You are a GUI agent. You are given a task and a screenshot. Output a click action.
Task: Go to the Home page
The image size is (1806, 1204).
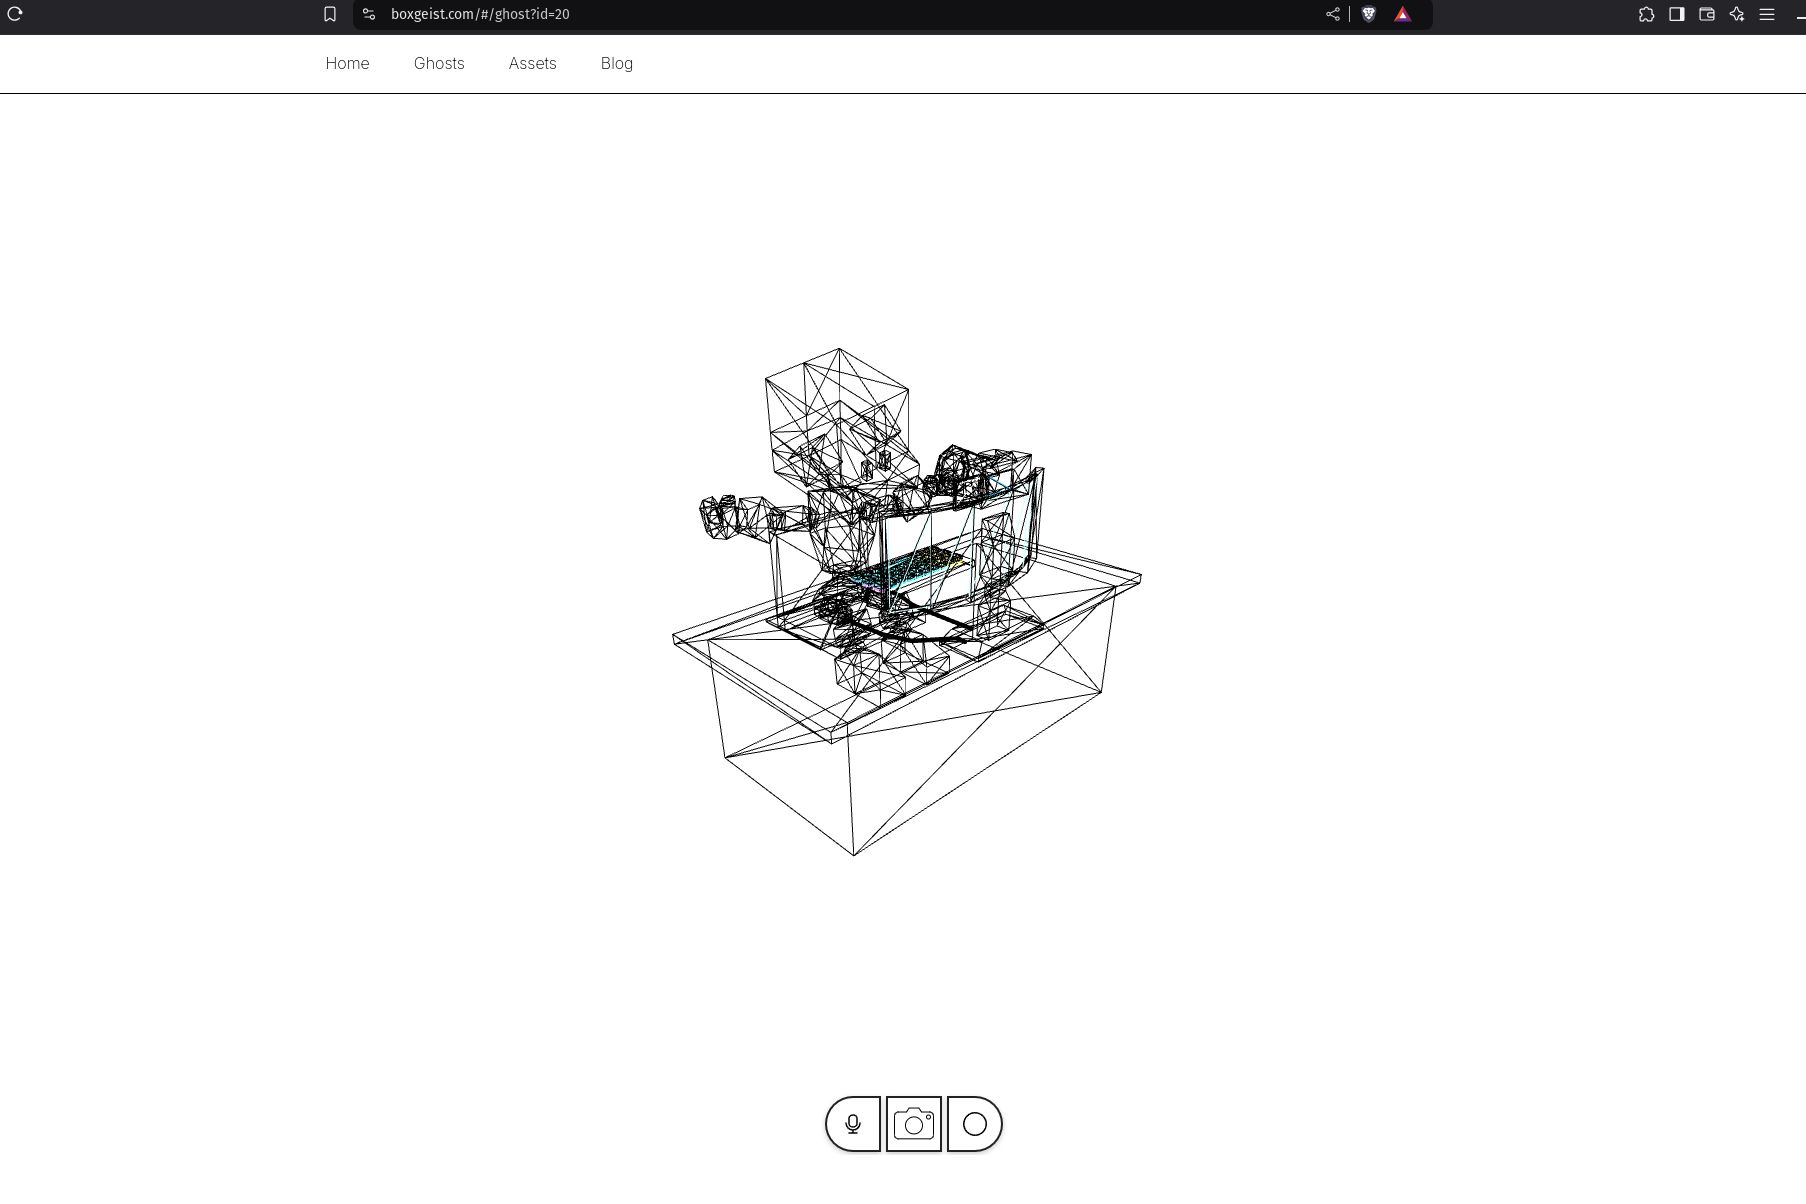coord(347,63)
